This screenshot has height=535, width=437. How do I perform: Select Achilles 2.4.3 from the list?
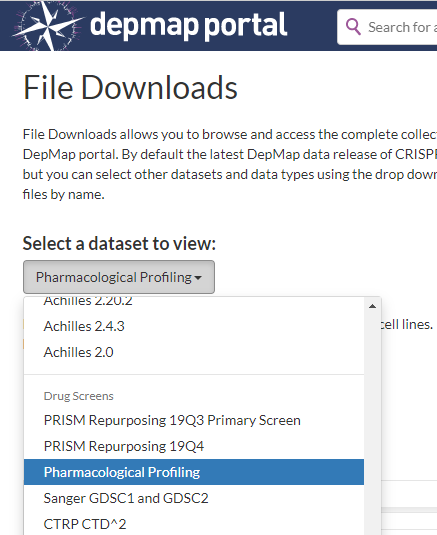tap(194, 326)
